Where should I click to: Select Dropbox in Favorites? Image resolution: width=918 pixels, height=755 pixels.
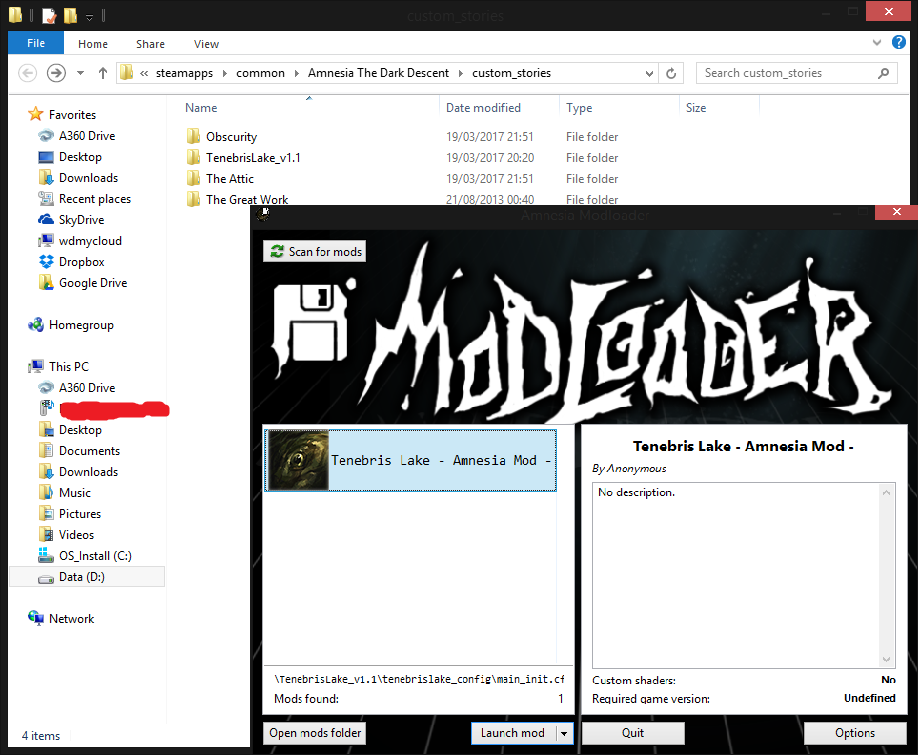(81, 262)
